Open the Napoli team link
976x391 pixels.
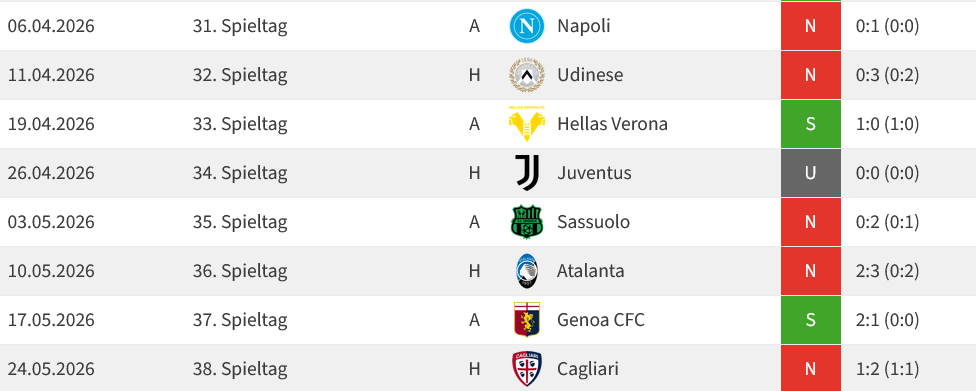[x=583, y=26]
